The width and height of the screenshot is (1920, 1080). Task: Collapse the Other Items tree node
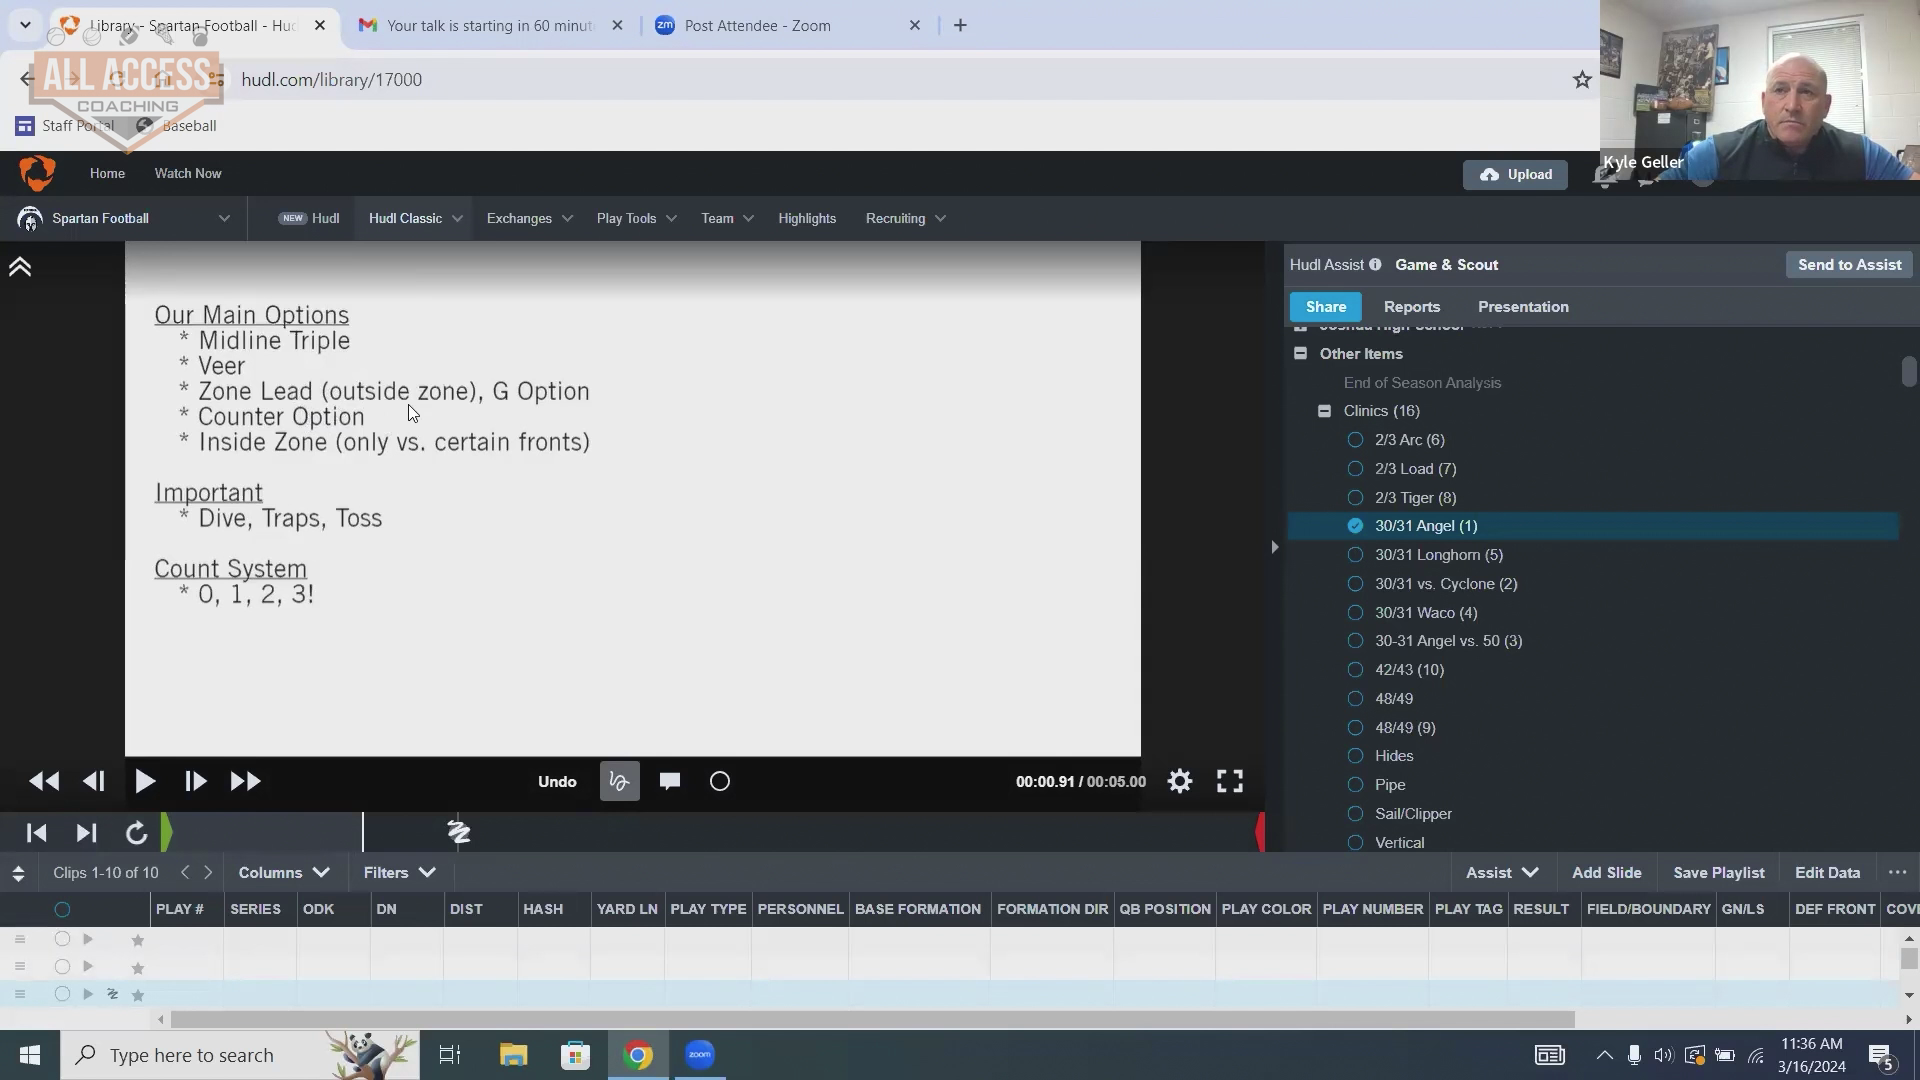pos(1300,354)
